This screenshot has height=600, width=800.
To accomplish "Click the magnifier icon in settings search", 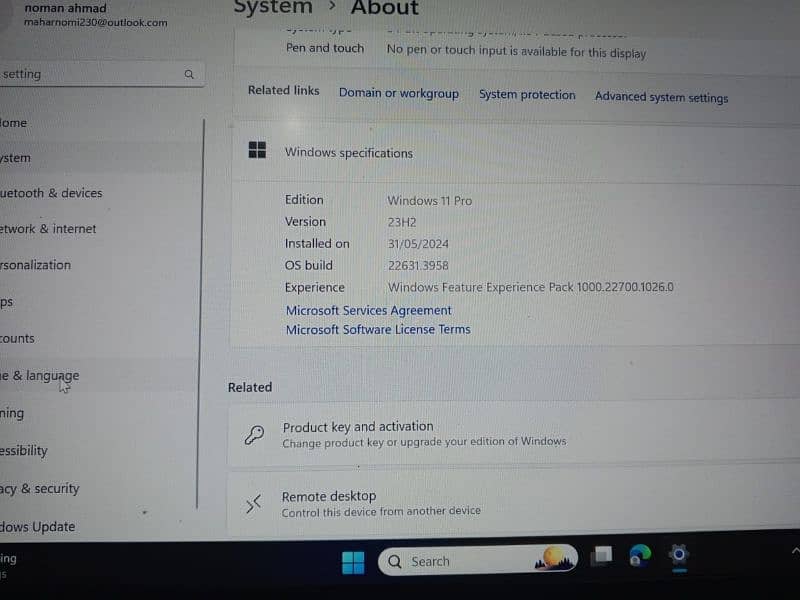I will tap(189, 74).
